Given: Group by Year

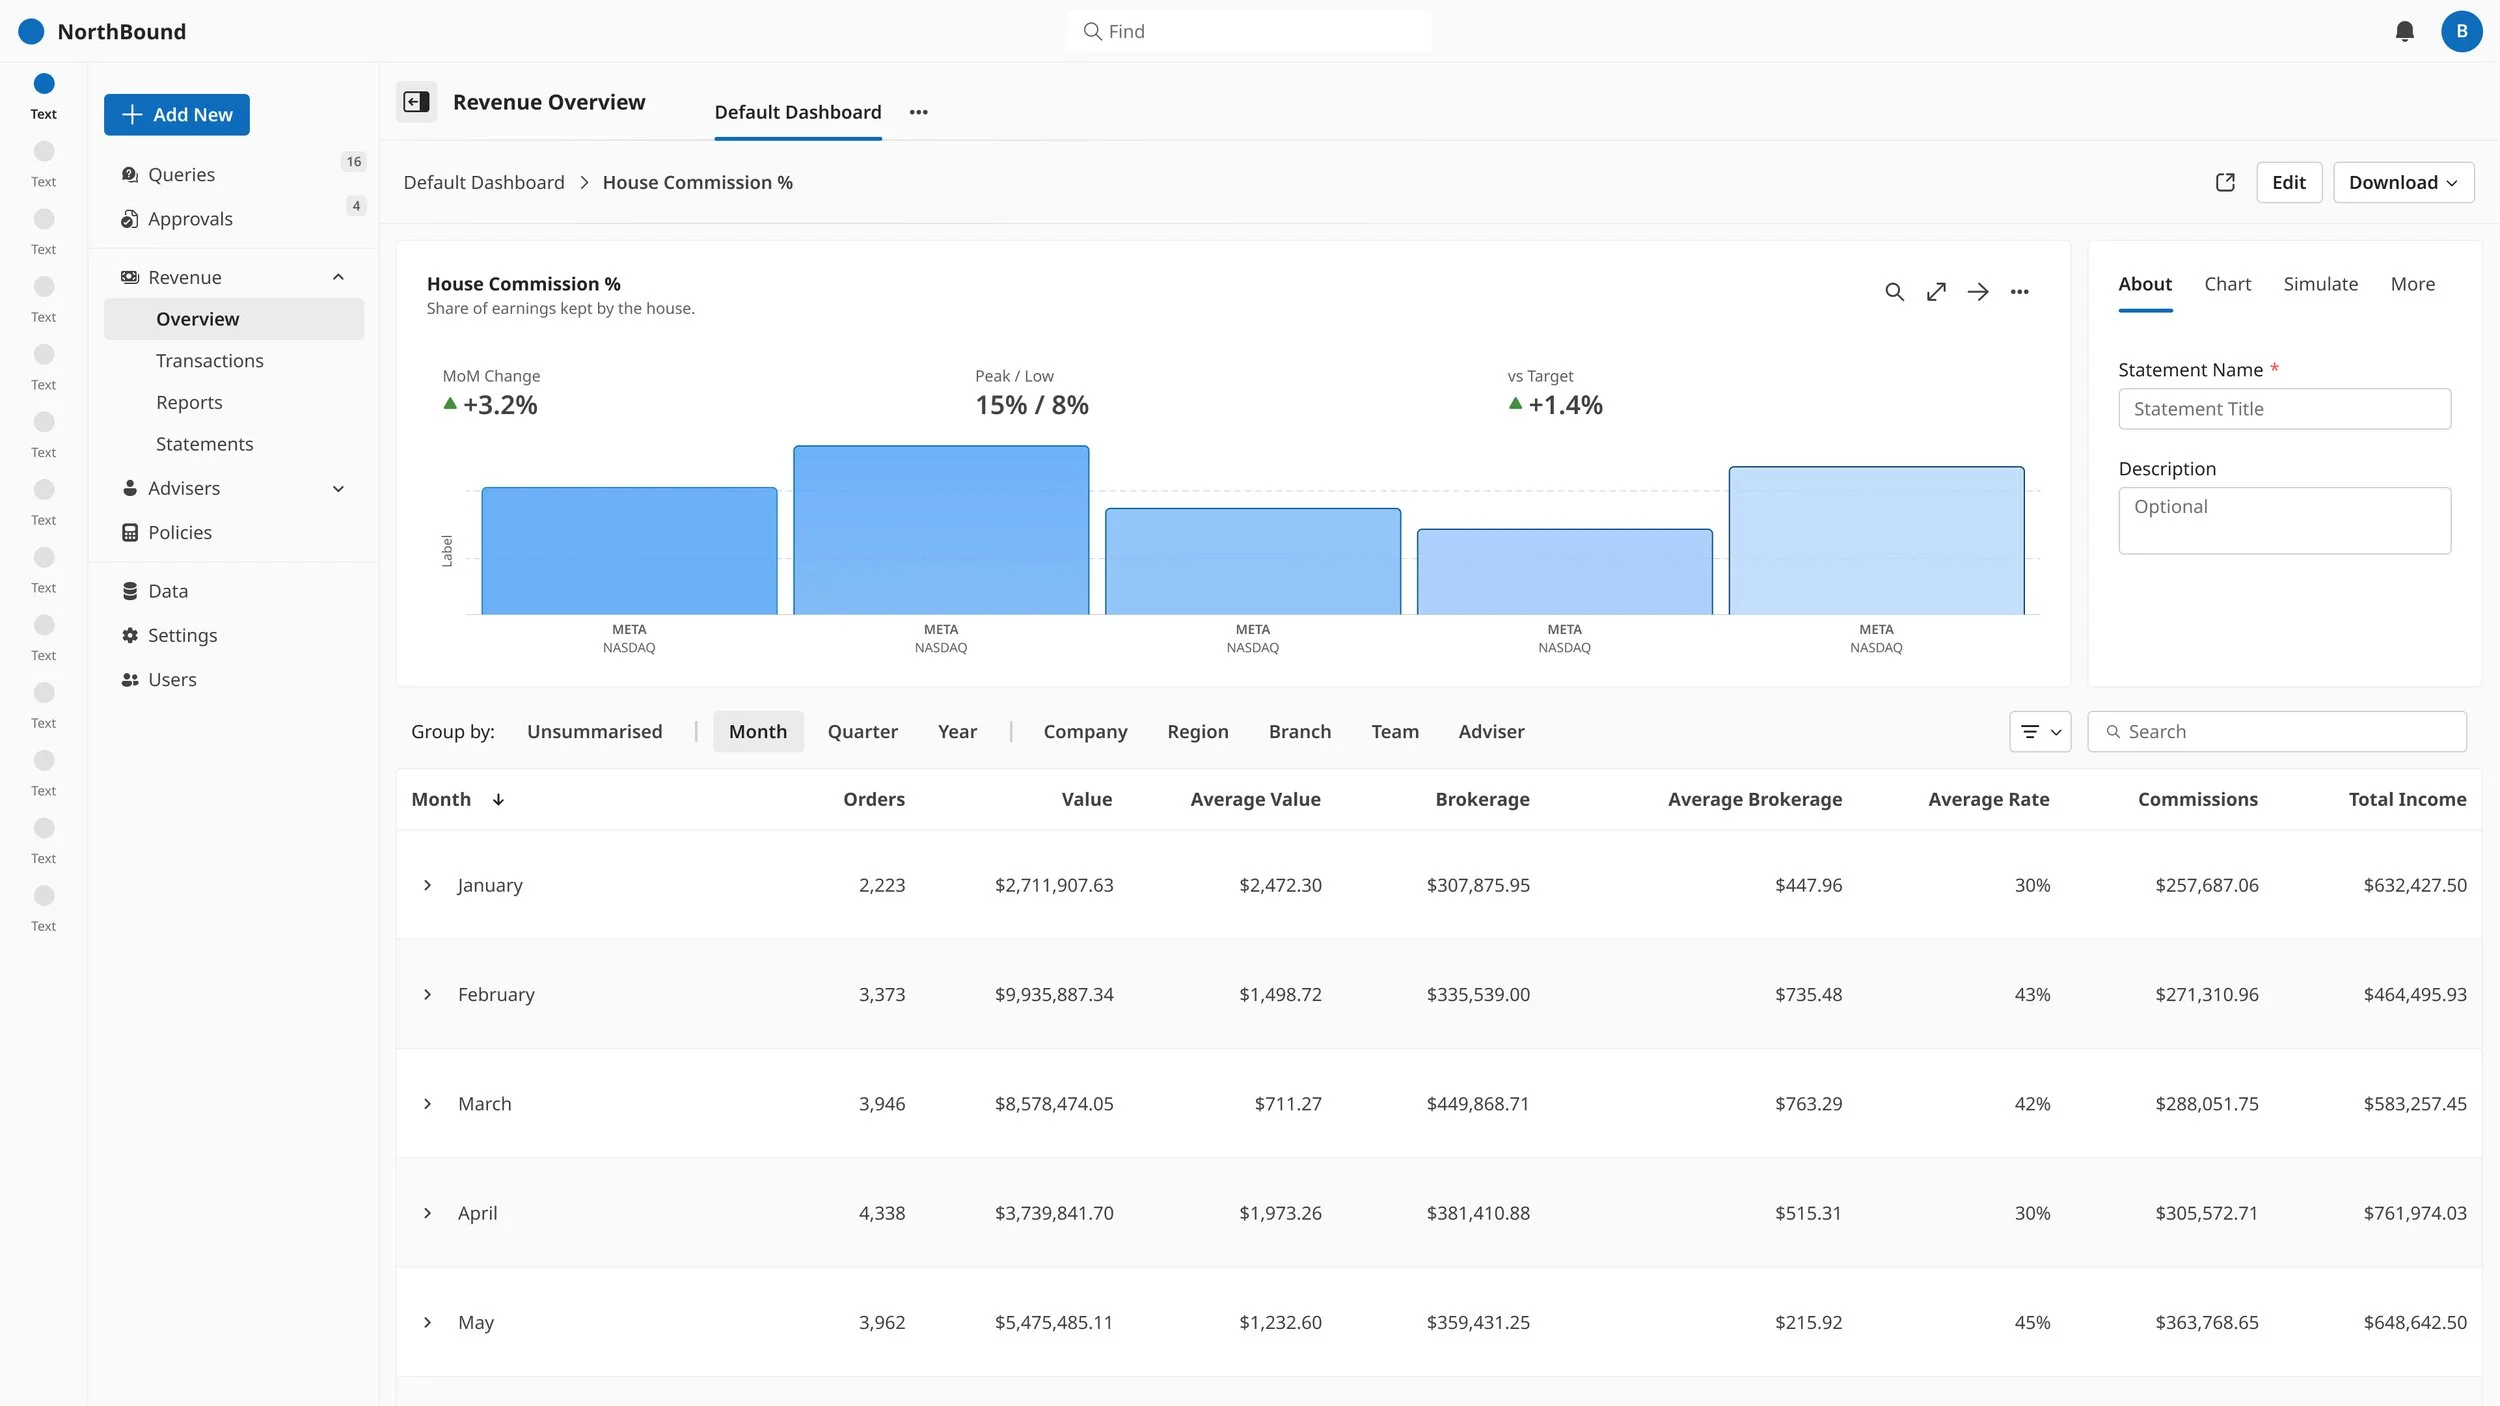Looking at the screenshot, I should pyautogui.click(x=957, y=732).
